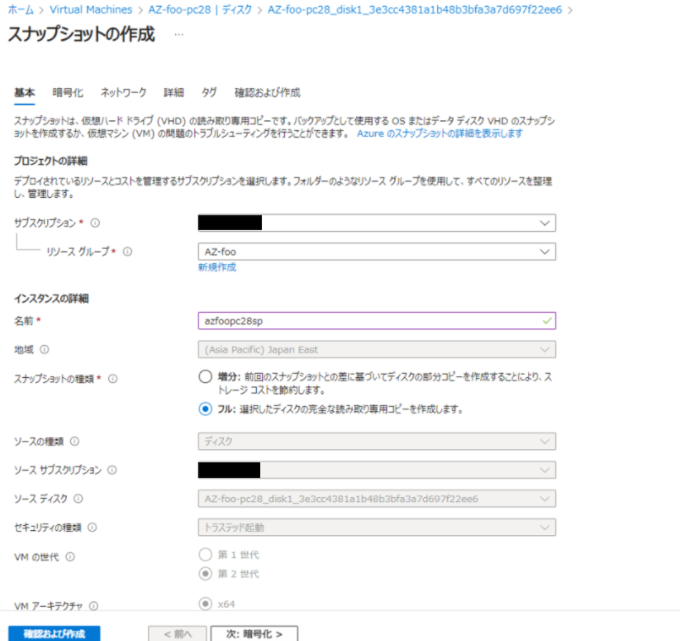Select 第 2 世代 radio button

tap(205, 574)
